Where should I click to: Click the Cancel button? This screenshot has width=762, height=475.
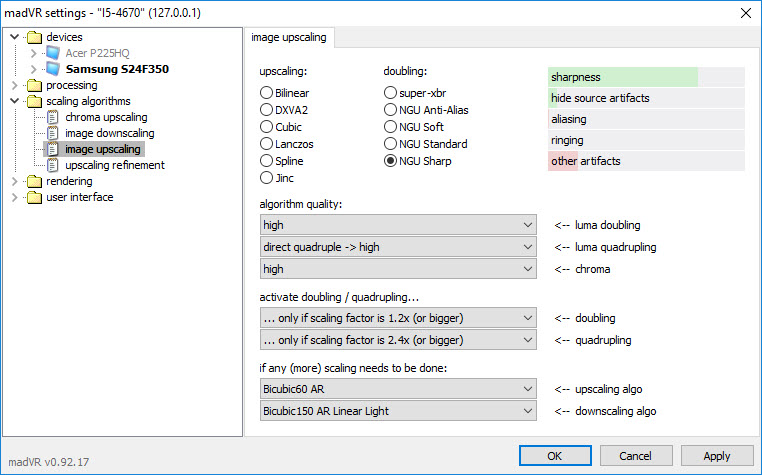point(636,456)
